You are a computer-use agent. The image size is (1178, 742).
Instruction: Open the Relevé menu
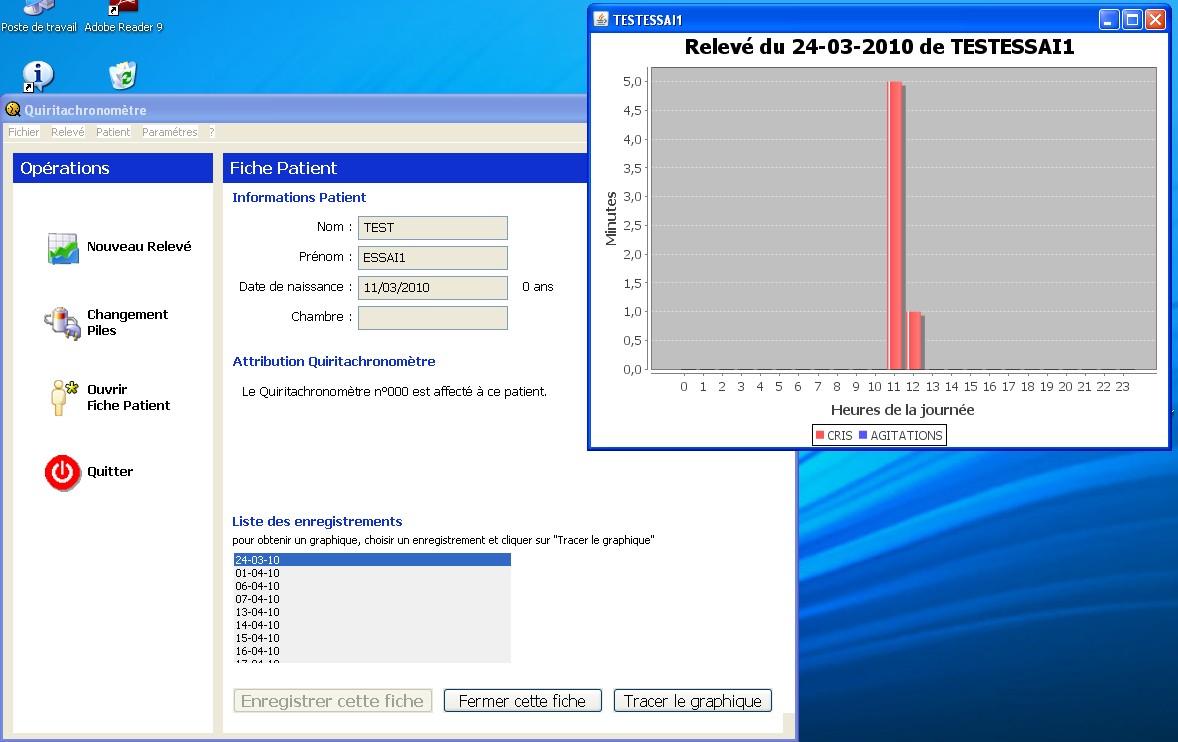tap(68, 132)
